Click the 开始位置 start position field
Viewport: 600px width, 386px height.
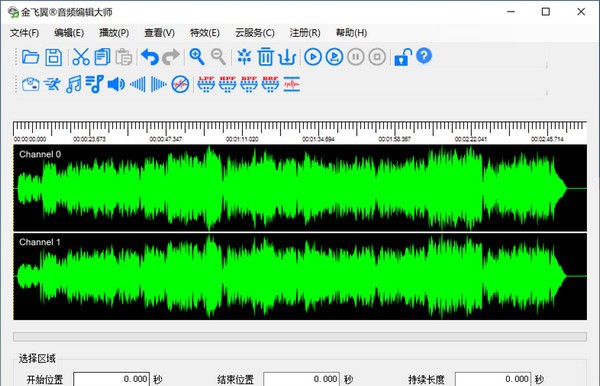point(111,379)
